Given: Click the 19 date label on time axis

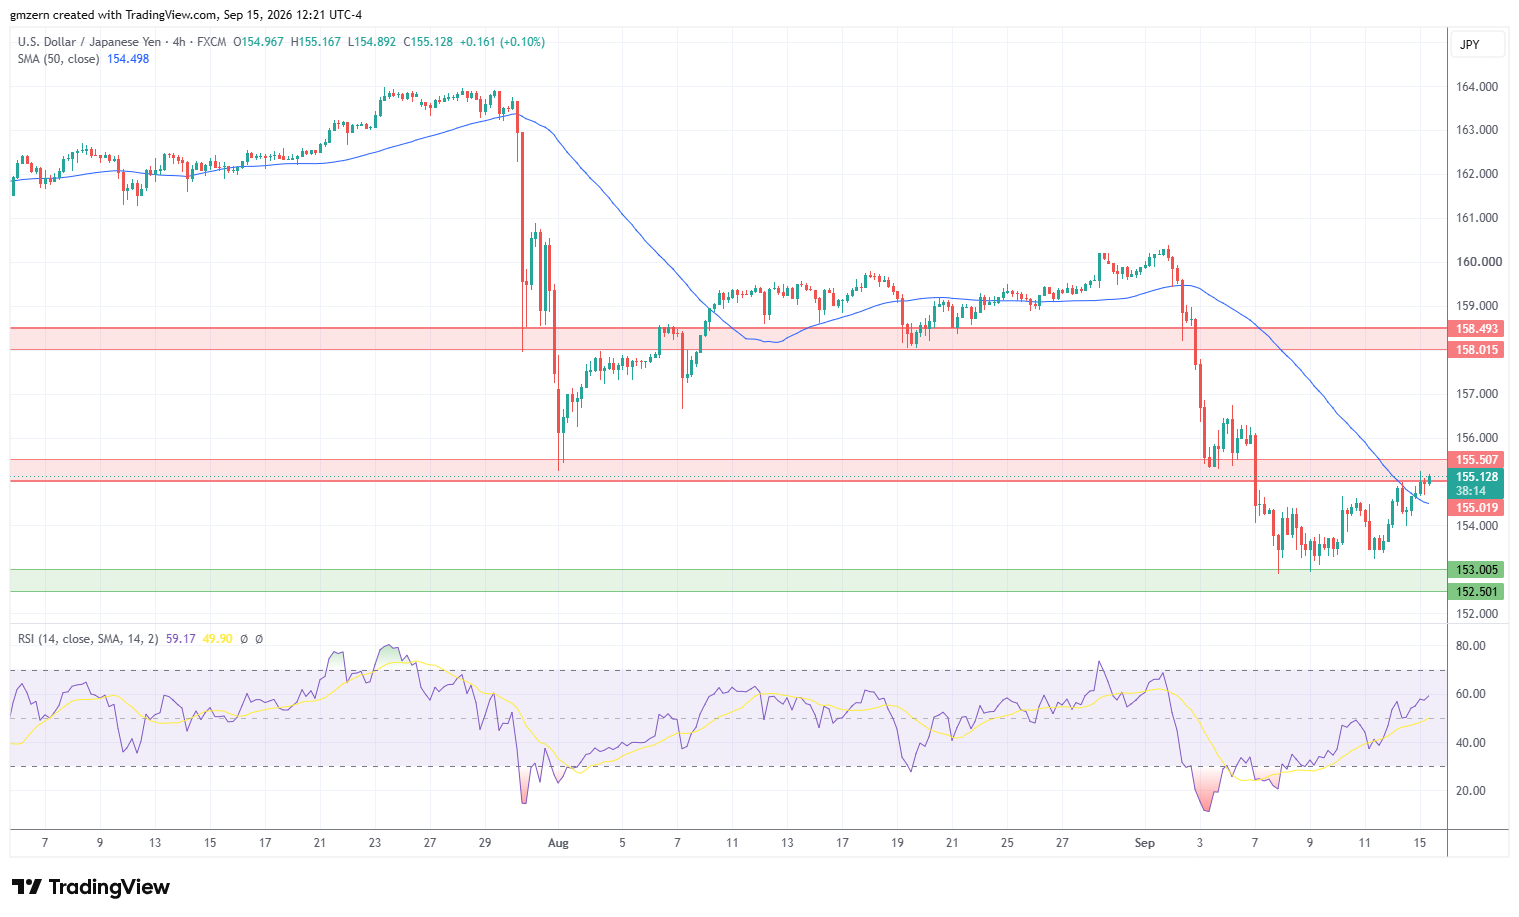Looking at the screenshot, I should coord(897,843).
